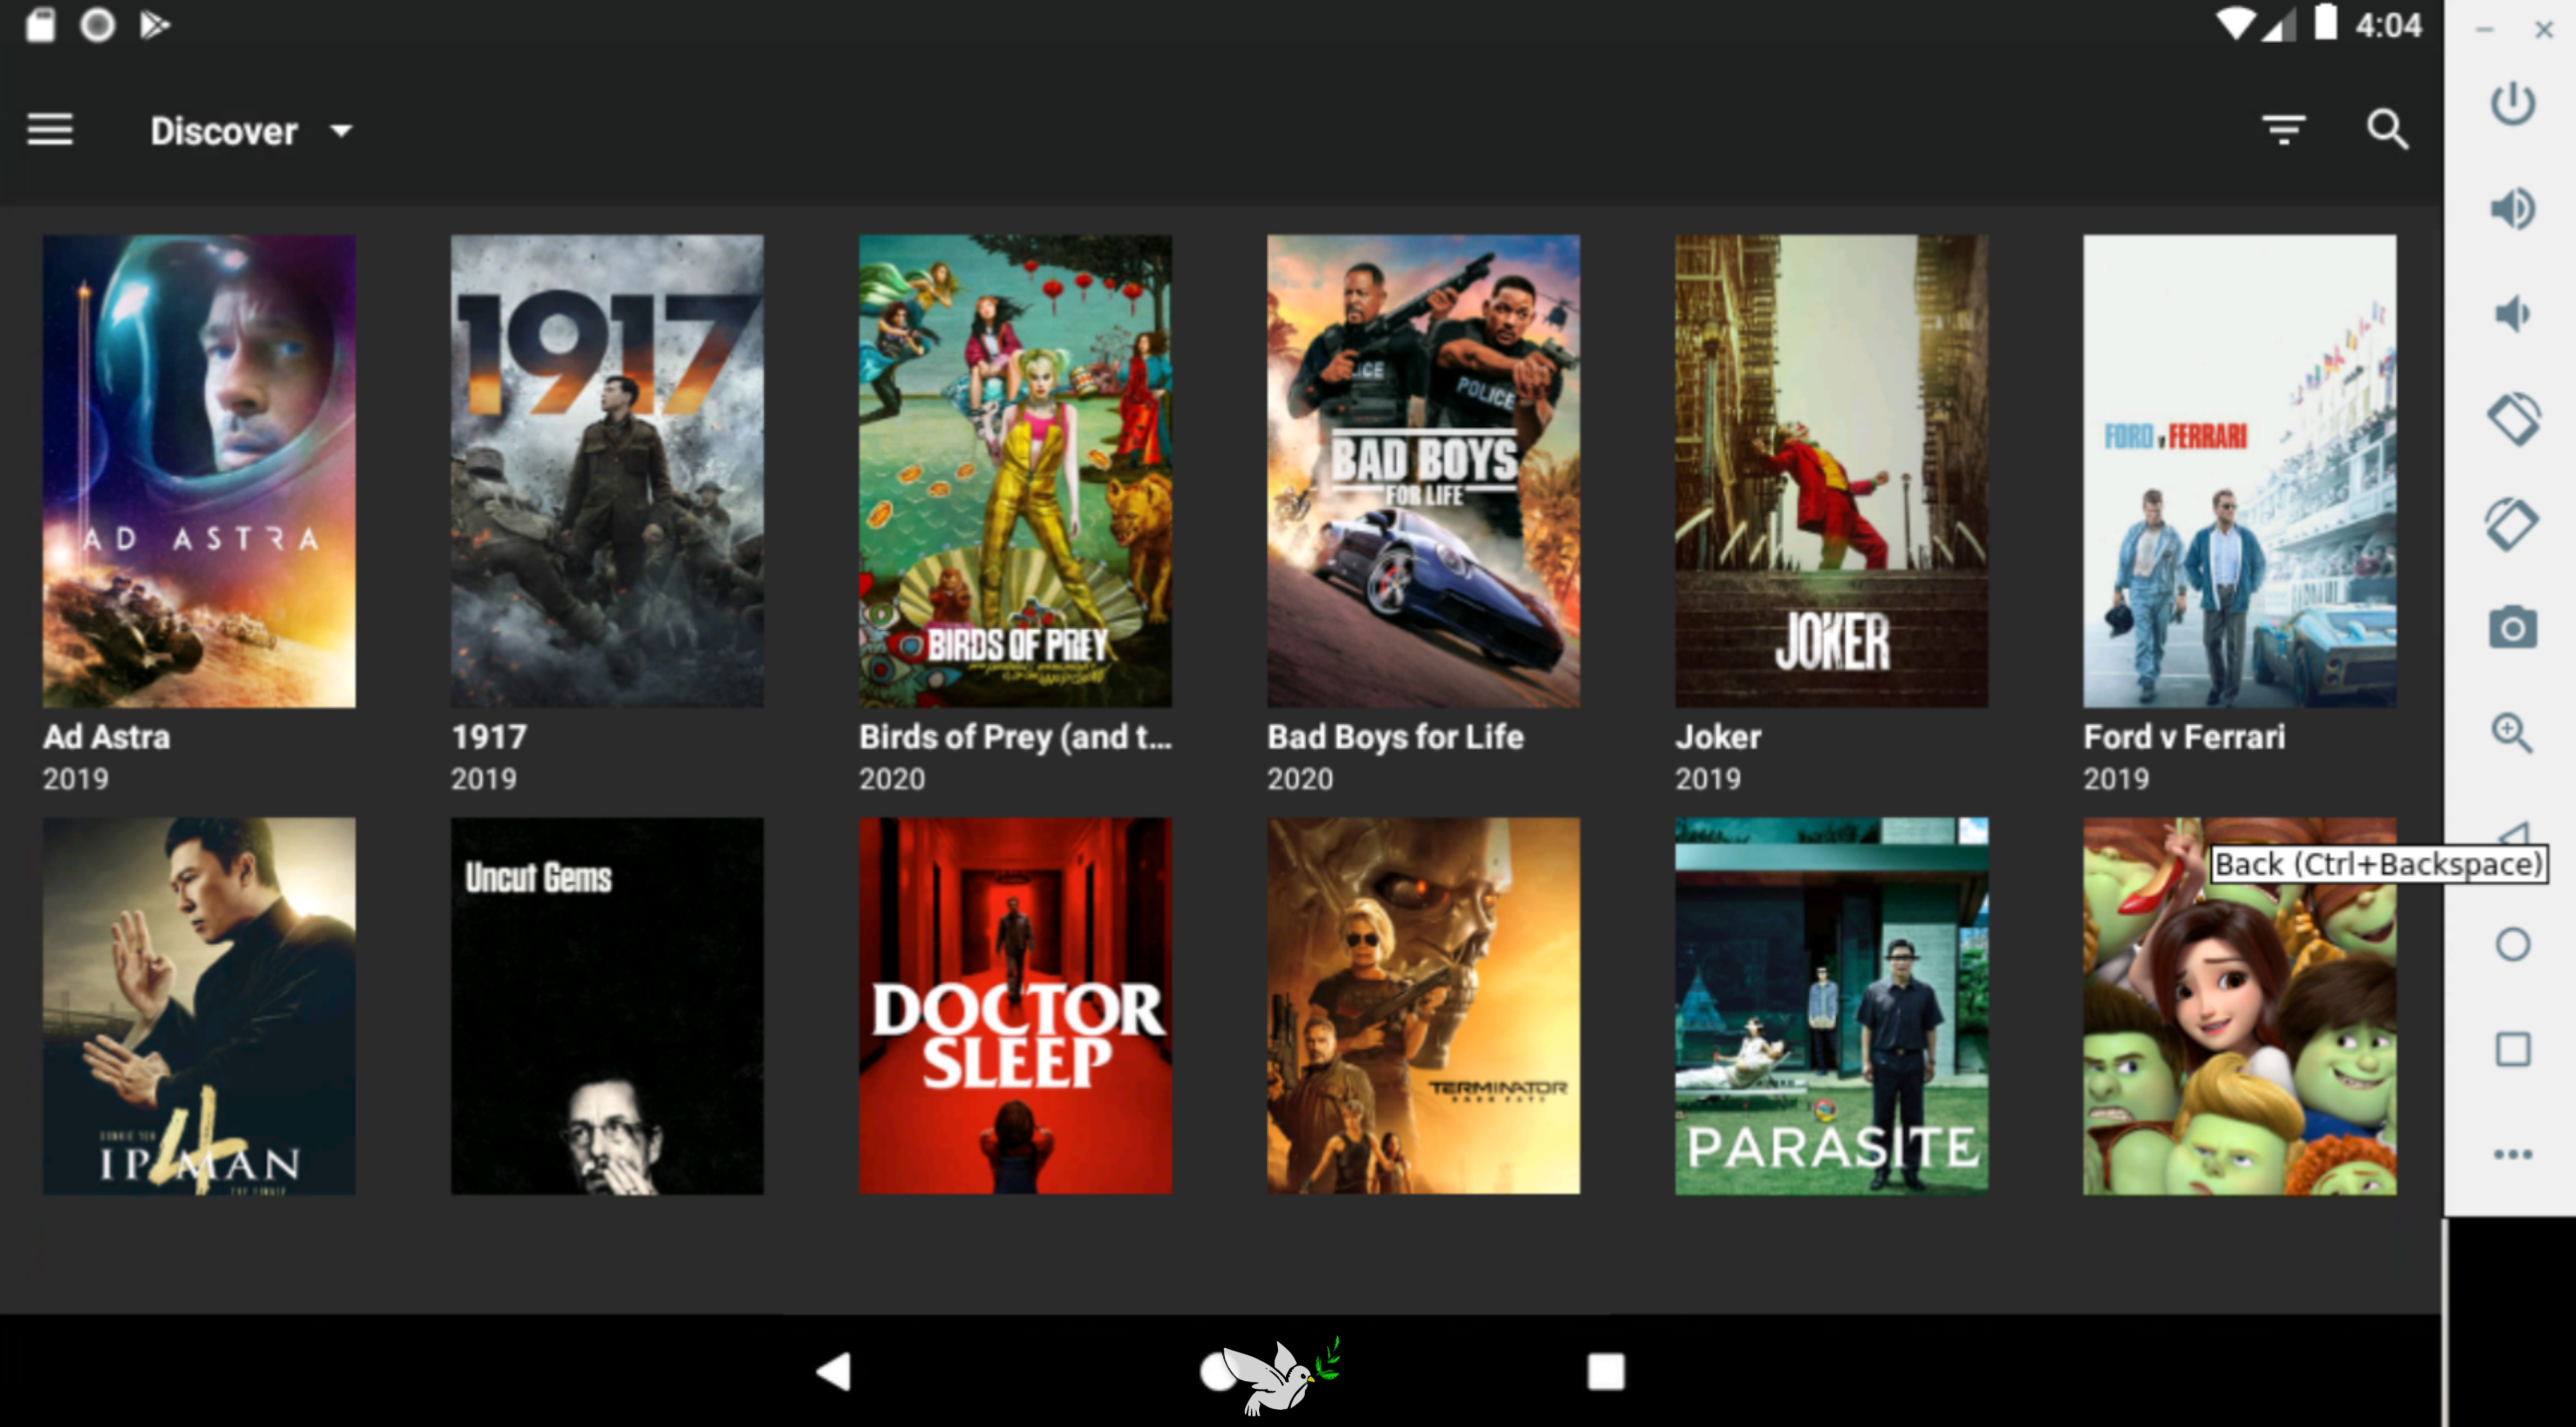2576x1427 pixels.
Task: Open the search magnifier icon
Action: (2387, 130)
